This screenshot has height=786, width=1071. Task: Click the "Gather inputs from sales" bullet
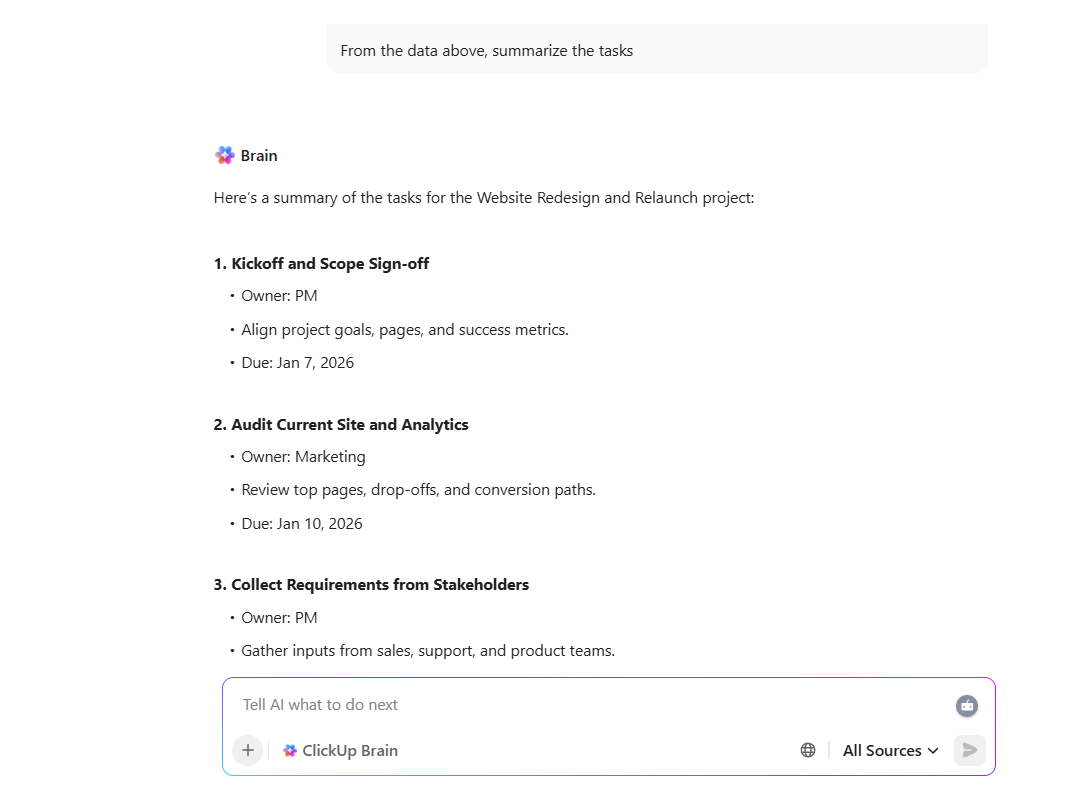click(428, 651)
